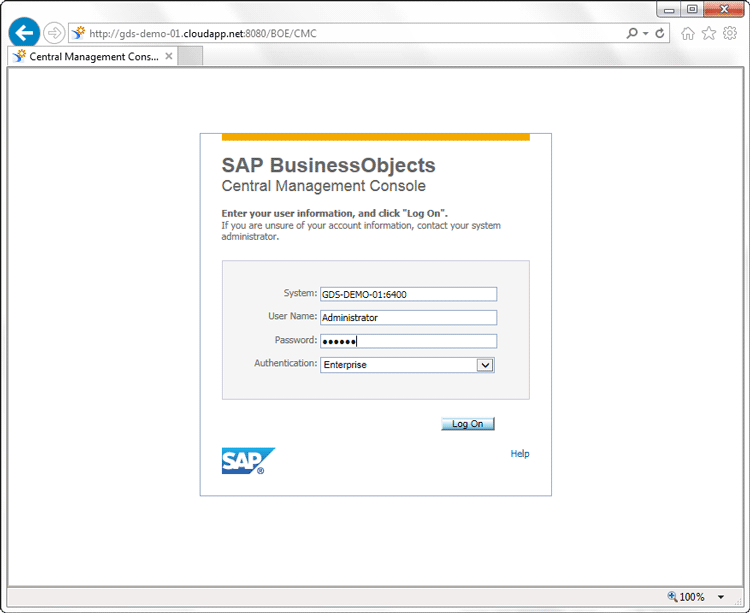Click the Password field

coord(408,341)
